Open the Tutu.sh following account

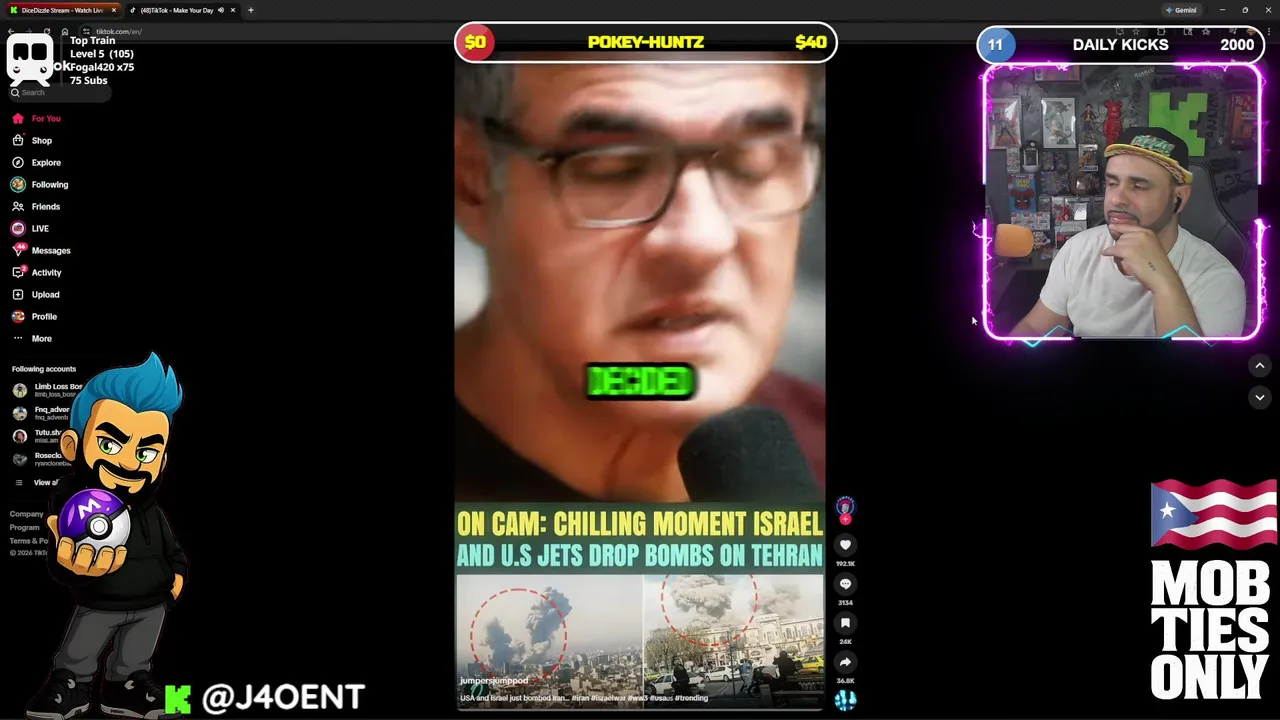pos(38,435)
